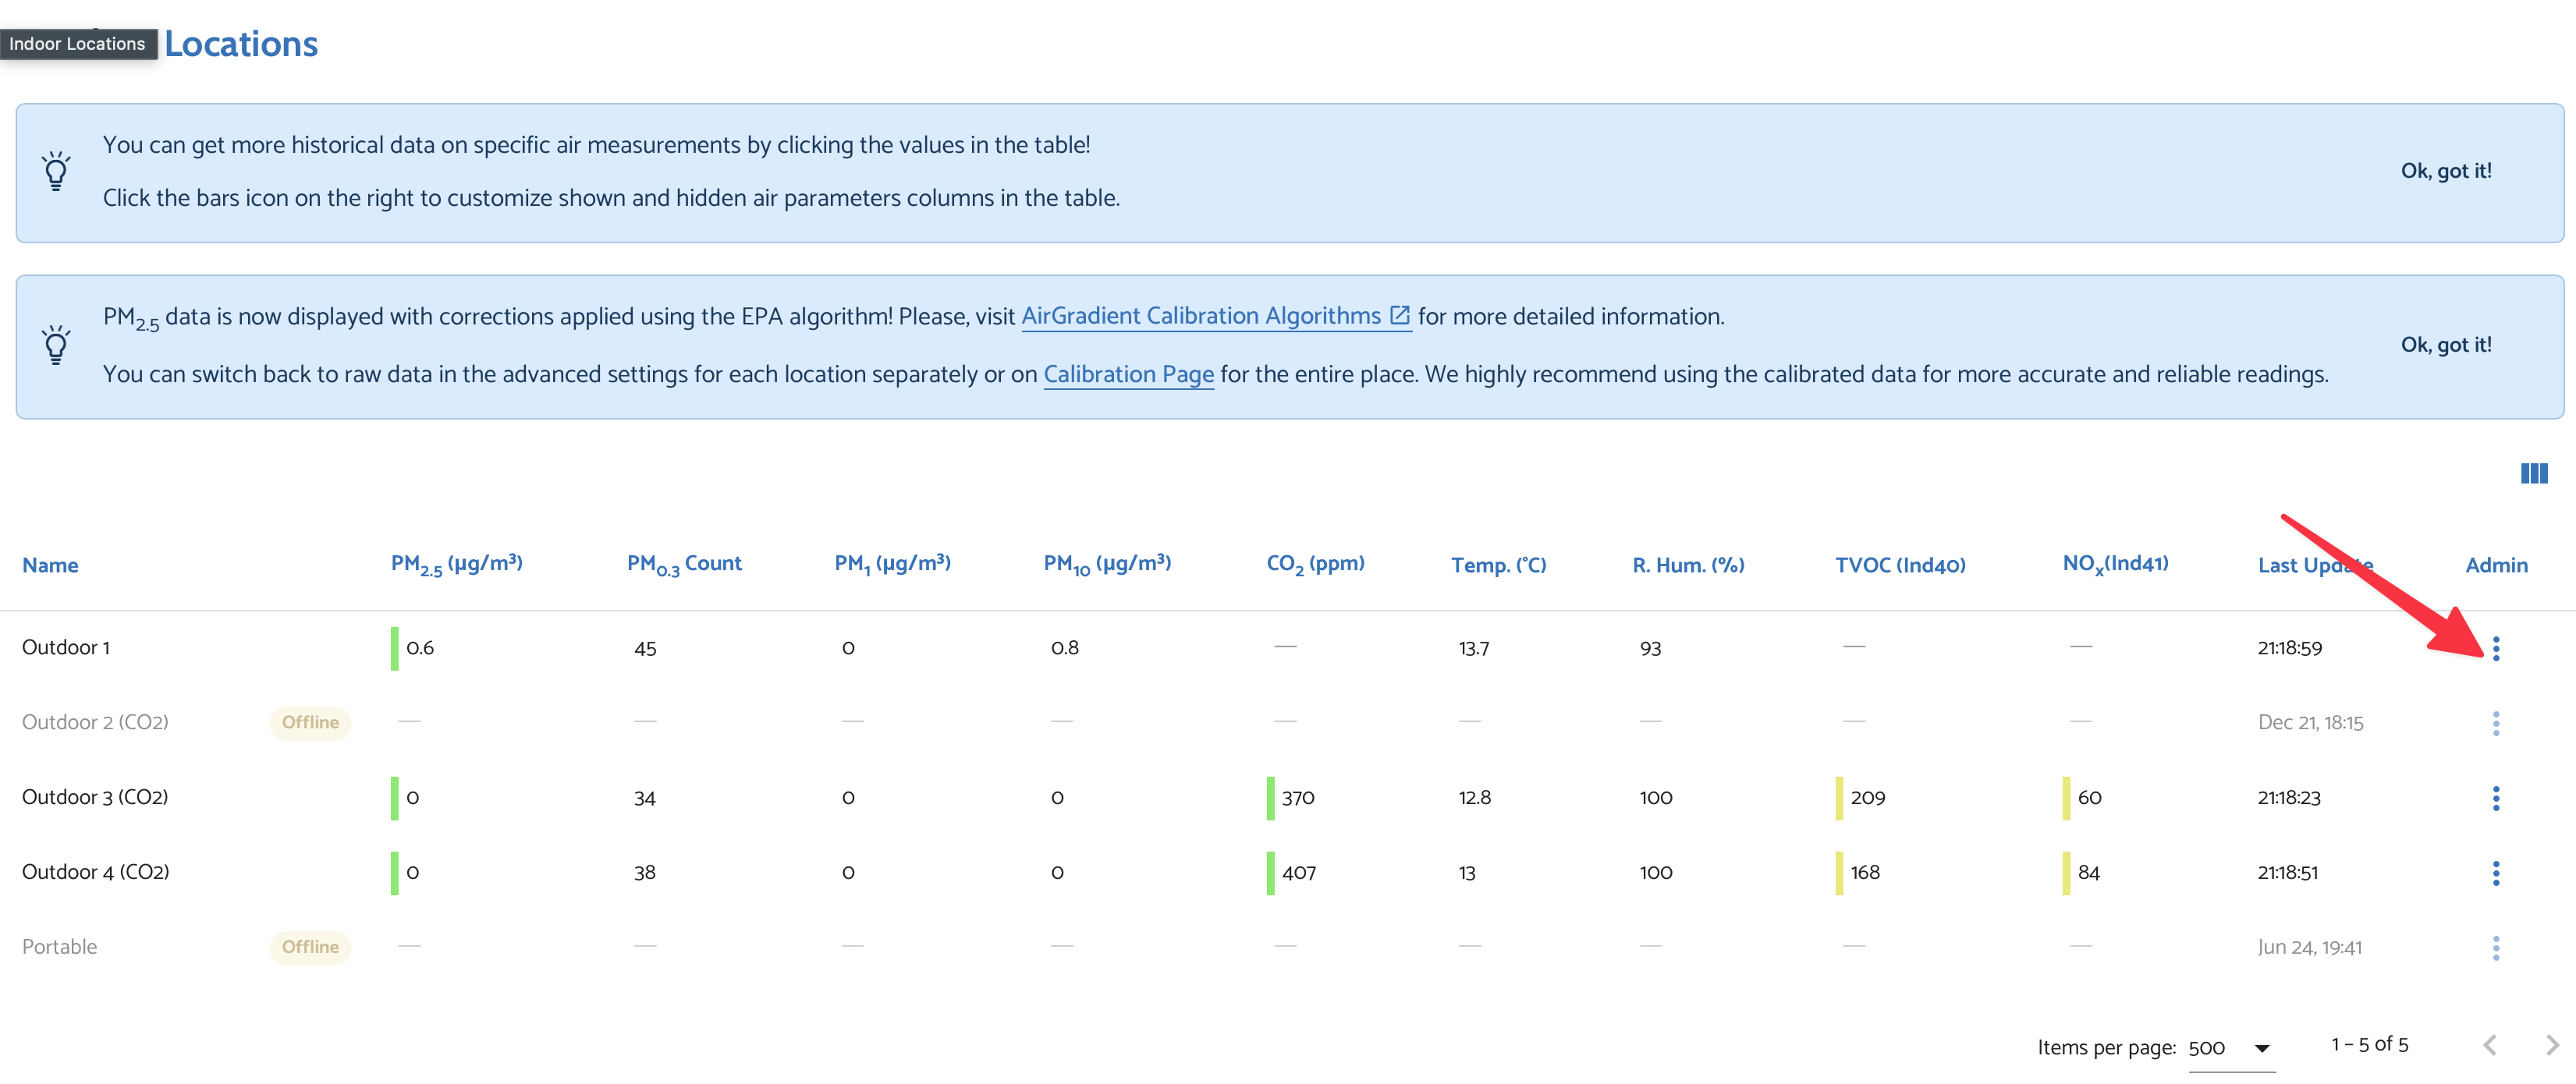Sort table by Name column header

point(50,565)
